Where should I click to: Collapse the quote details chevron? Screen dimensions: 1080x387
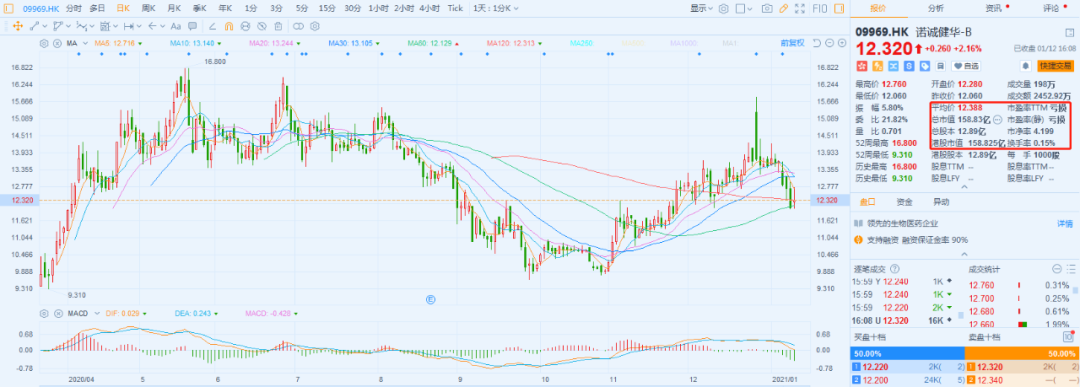pos(964,187)
